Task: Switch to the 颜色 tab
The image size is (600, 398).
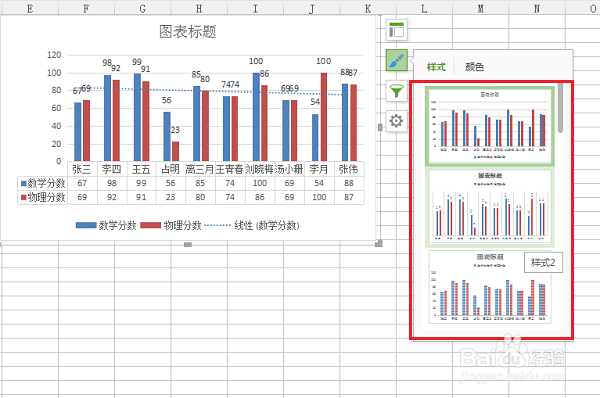Action: (474, 67)
